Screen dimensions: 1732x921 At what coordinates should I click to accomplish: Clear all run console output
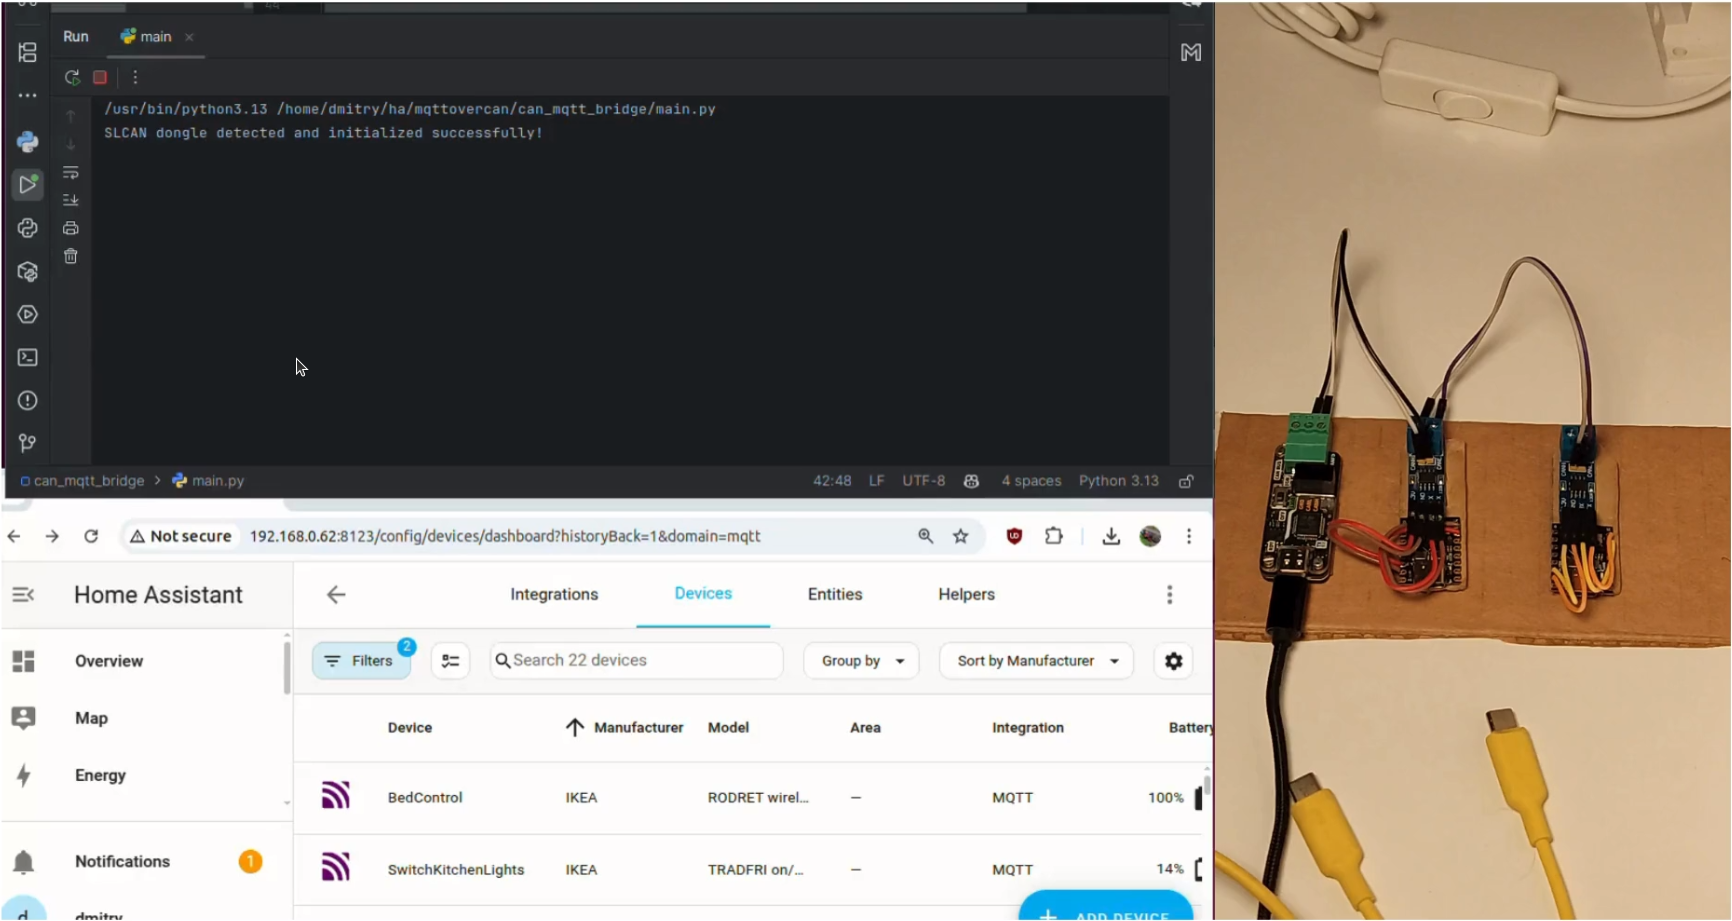point(70,256)
